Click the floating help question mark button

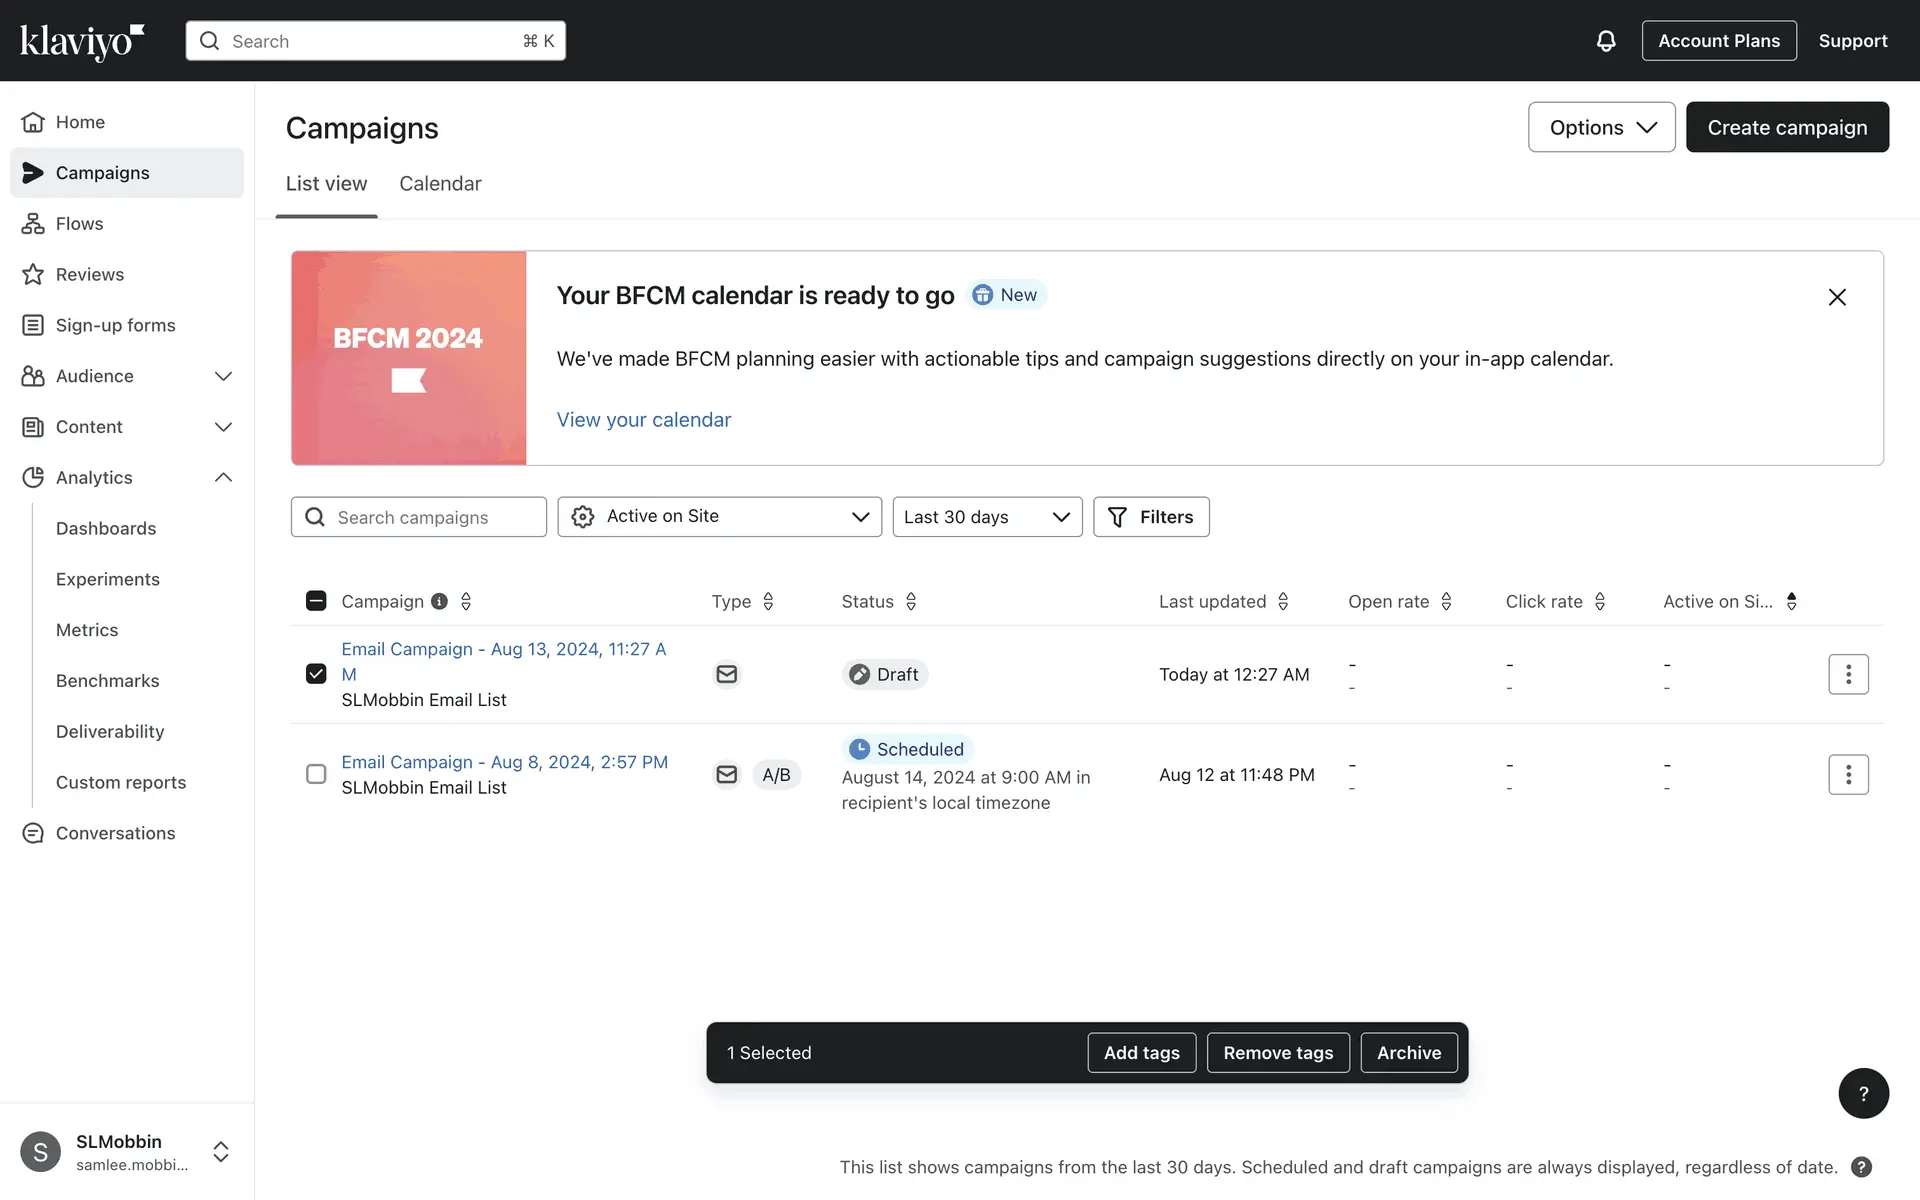click(x=1863, y=1093)
